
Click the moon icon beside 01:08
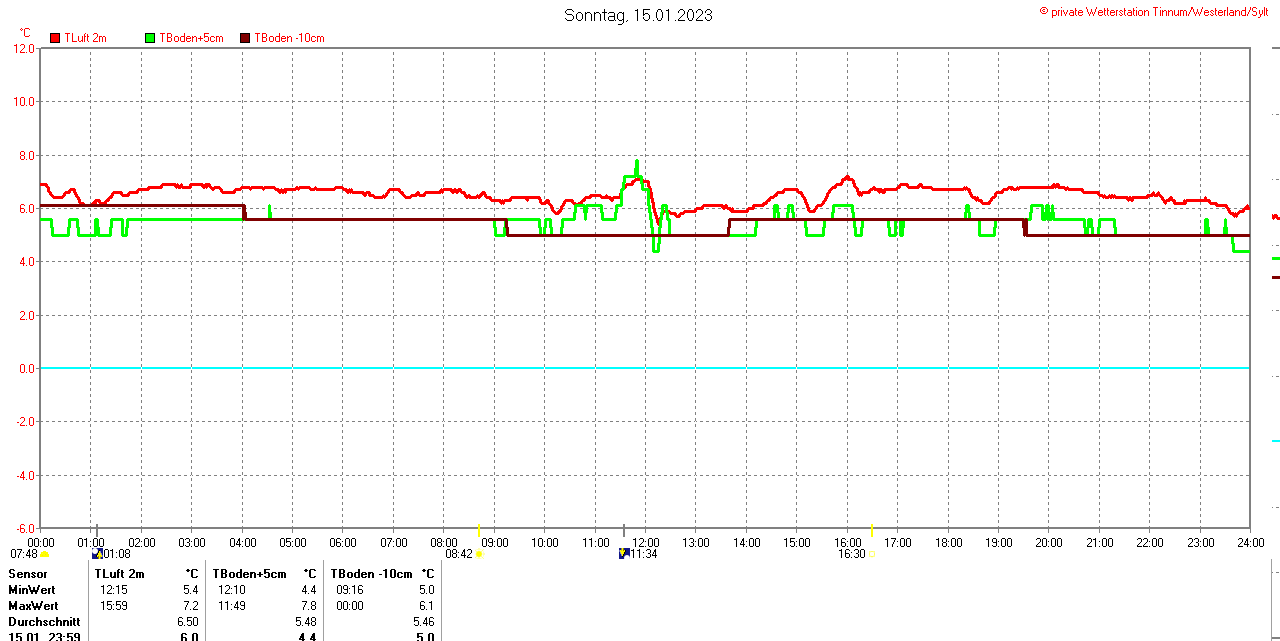pos(97,554)
